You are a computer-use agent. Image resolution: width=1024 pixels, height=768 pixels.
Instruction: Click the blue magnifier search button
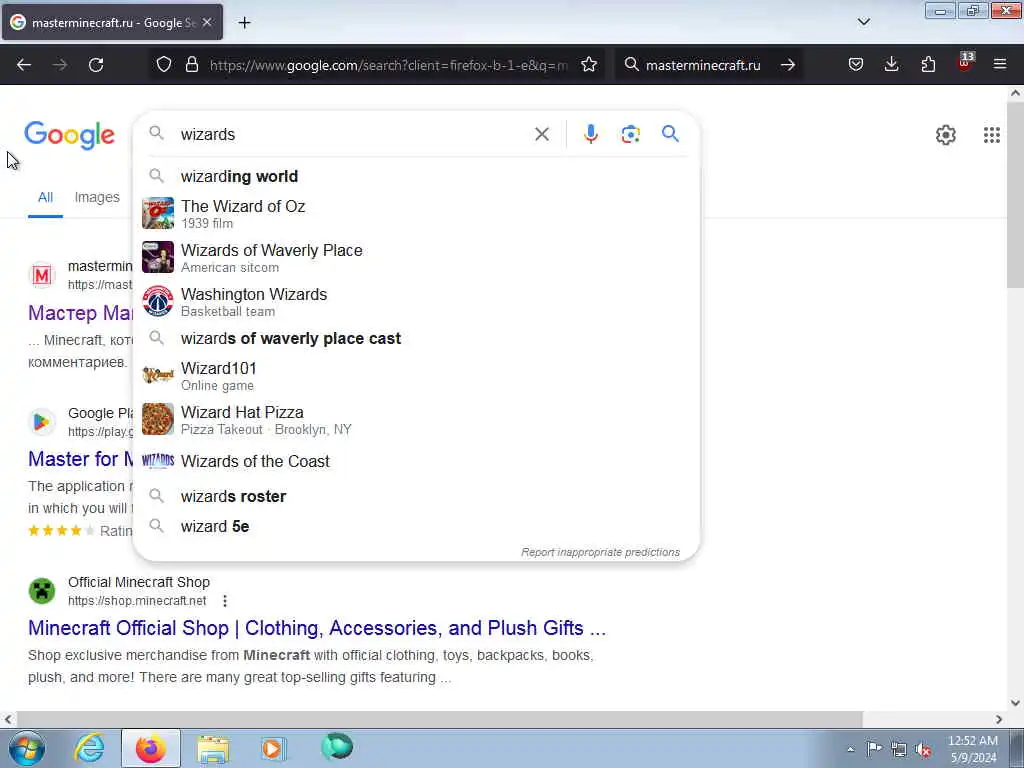[x=670, y=134]
